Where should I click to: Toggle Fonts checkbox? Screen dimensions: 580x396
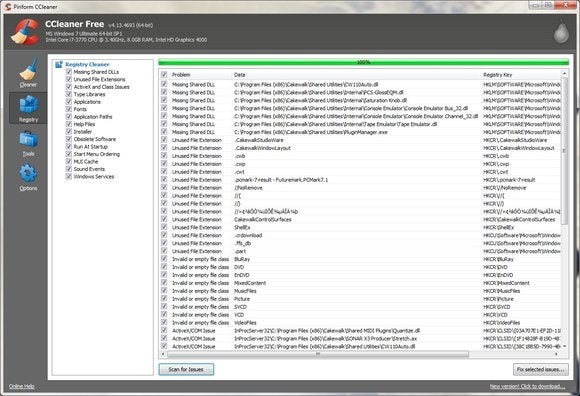coord(68,109)
